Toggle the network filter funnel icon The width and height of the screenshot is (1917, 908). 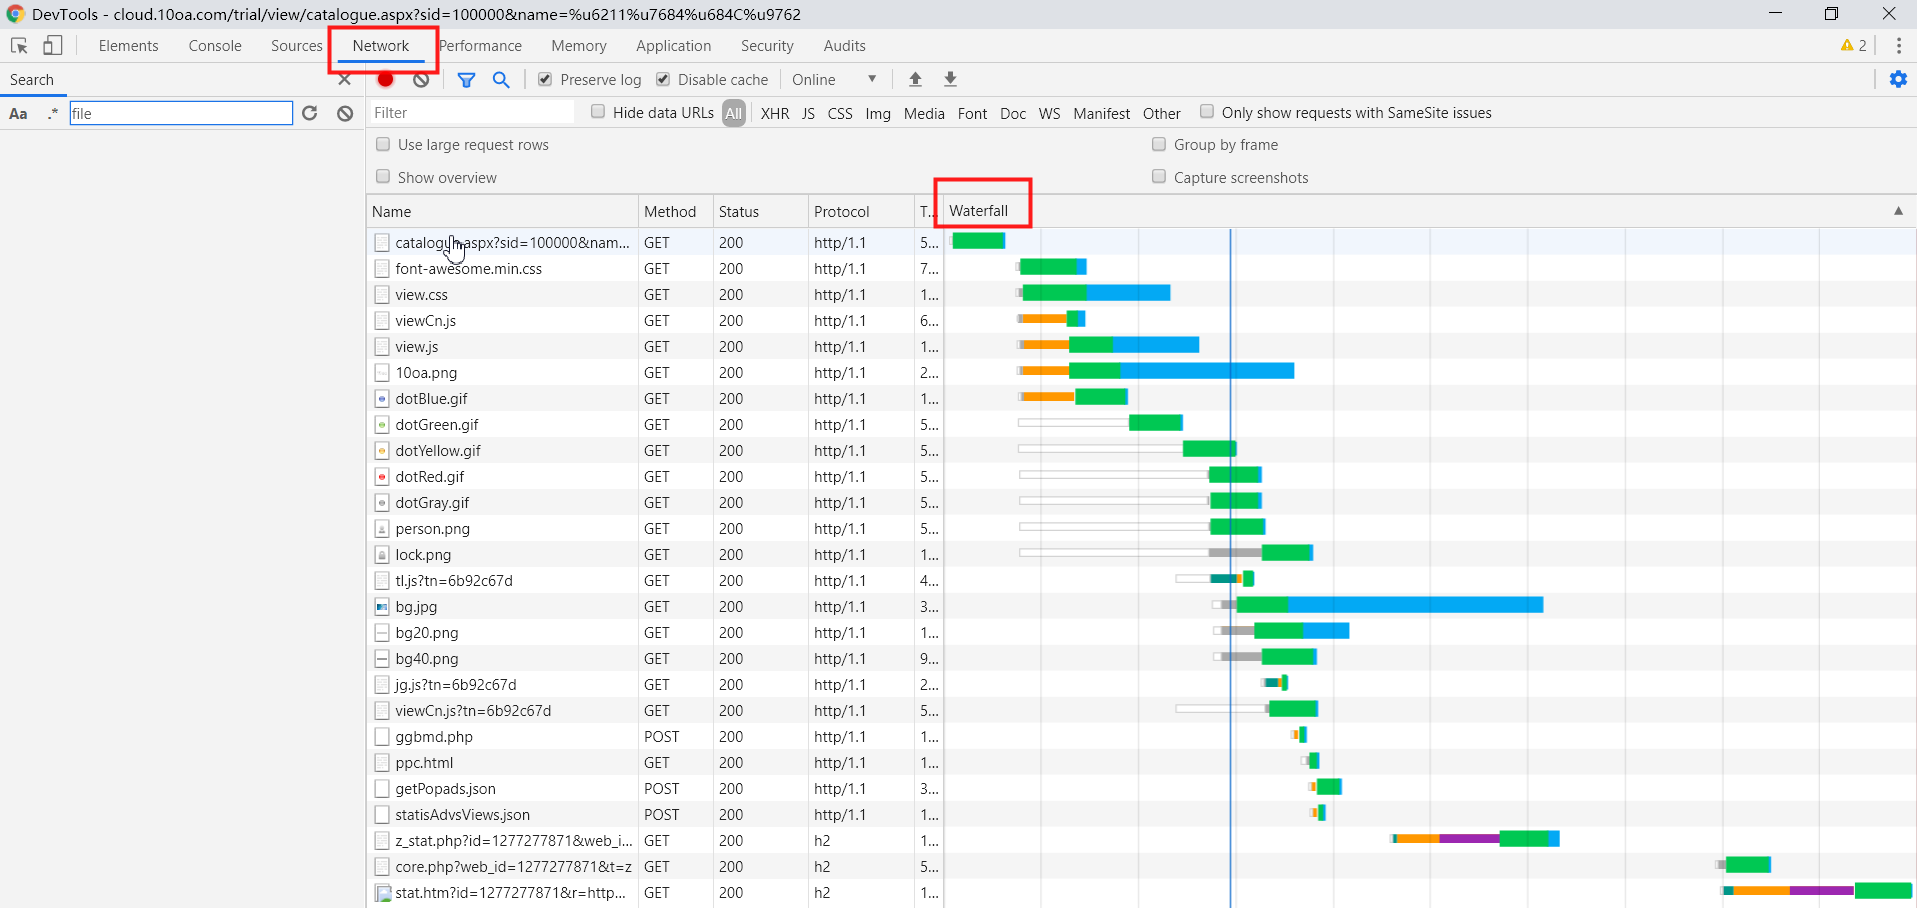(x=466, y=80)
